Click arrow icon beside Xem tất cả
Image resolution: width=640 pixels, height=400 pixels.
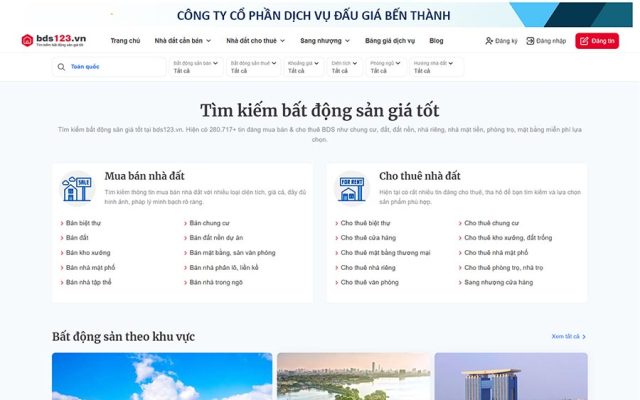click(x=584, y=337)
